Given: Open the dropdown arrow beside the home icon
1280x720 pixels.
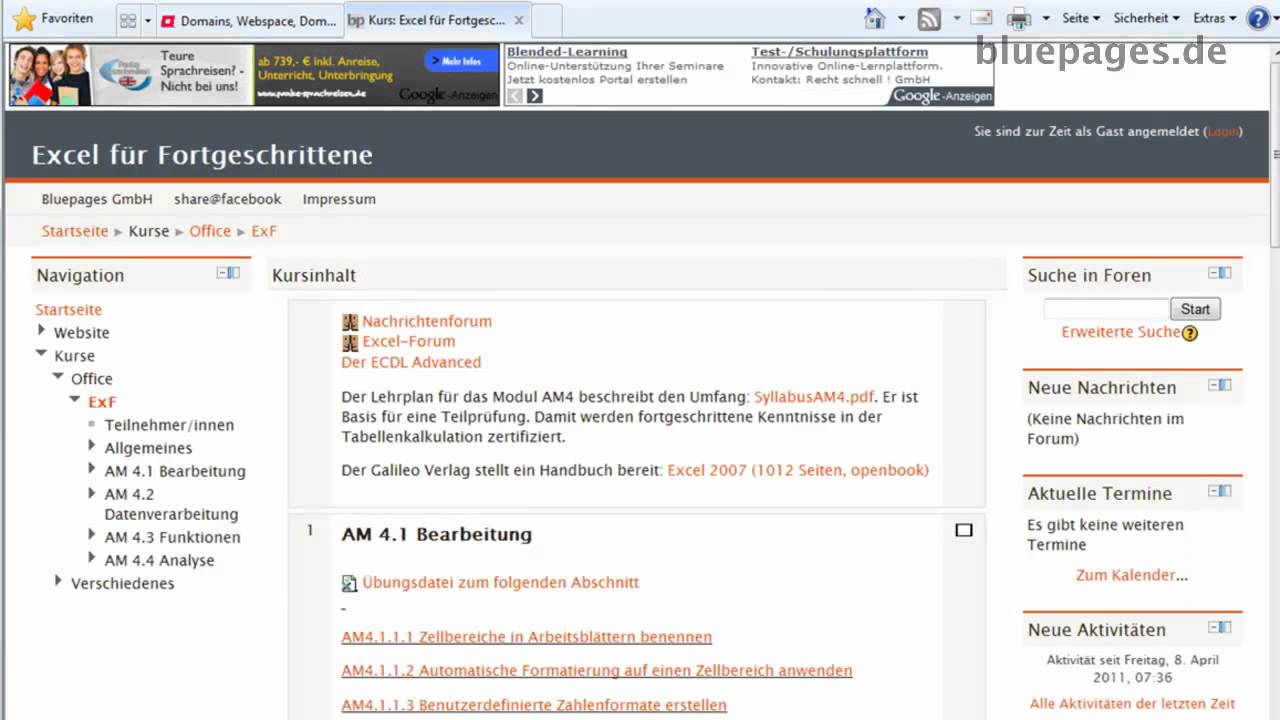Looking at the screenshot, I should [x=901, y=18].
